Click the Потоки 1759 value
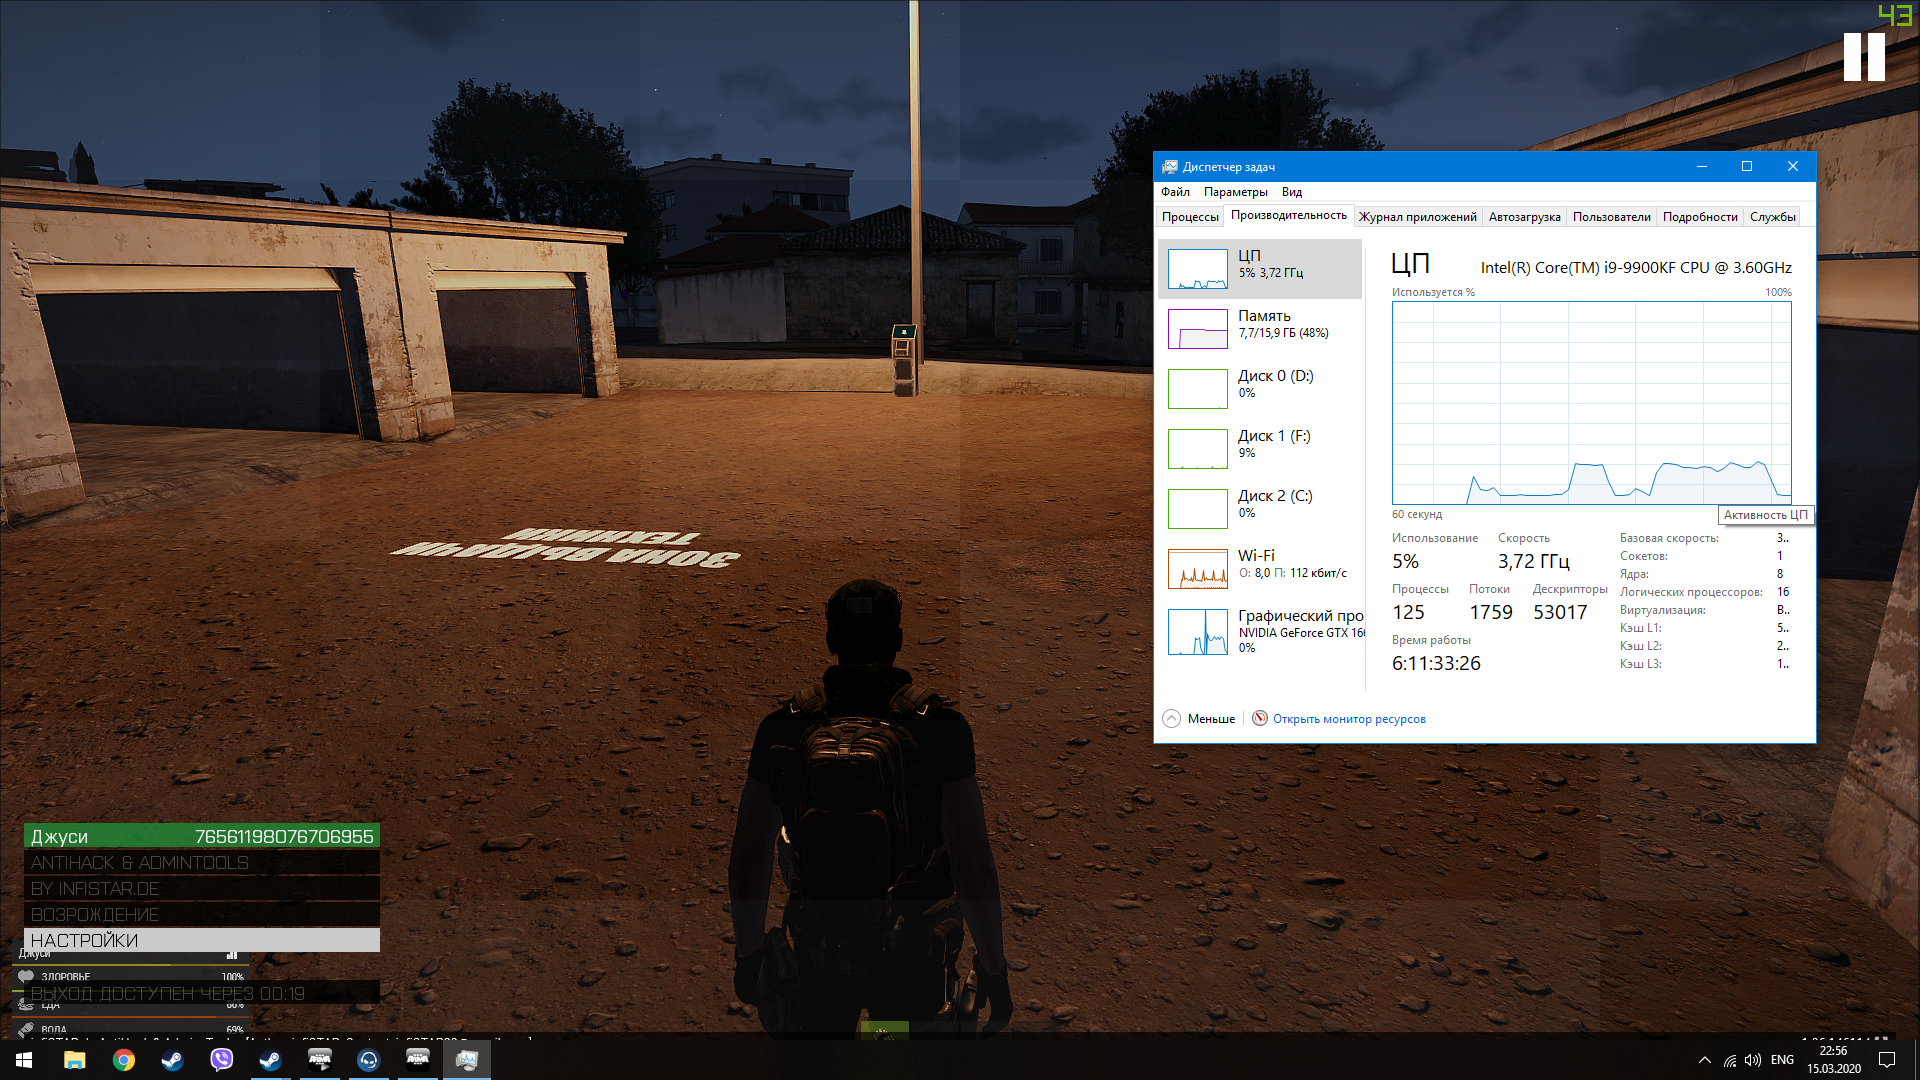1920x1080 pixels. coord(1490,613)
